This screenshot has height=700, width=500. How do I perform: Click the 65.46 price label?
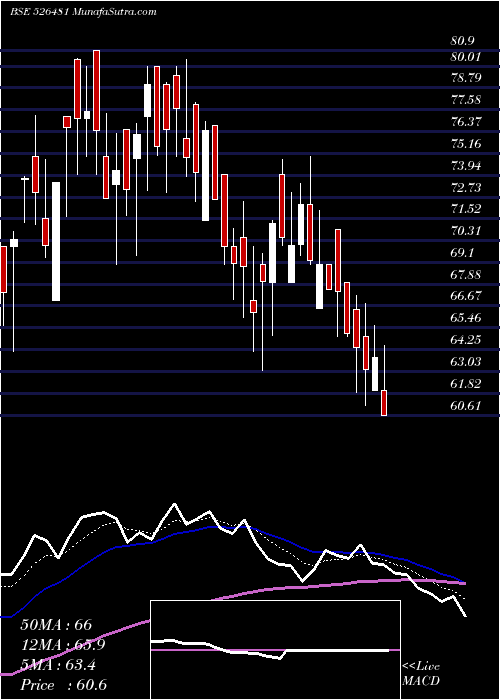click(x=466, y=317)
